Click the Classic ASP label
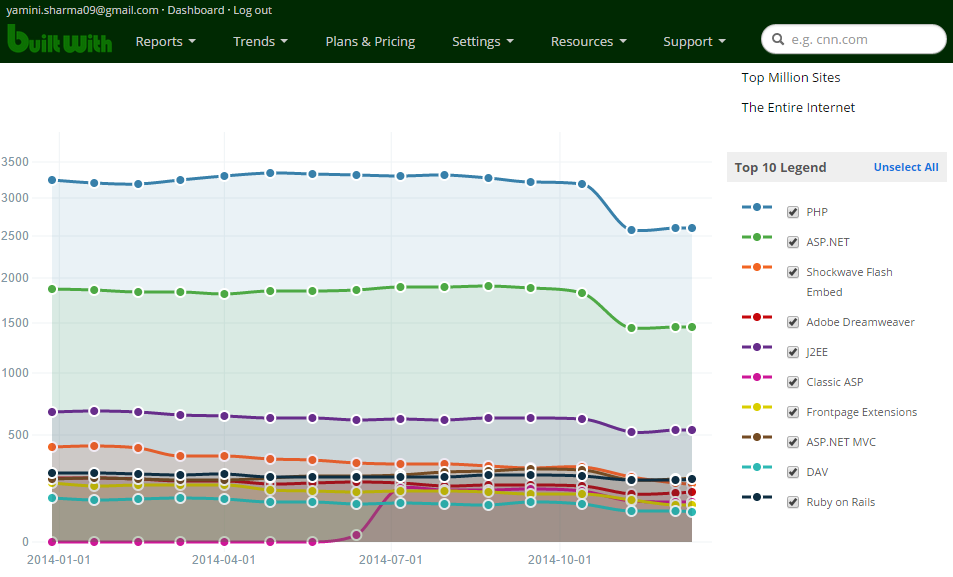Screen dimensions: 953x577 click(834, 382)
